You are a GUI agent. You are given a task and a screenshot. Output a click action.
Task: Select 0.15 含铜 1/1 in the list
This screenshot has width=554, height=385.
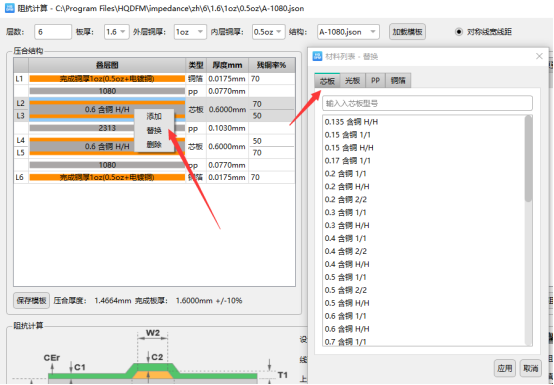point(423,135)
